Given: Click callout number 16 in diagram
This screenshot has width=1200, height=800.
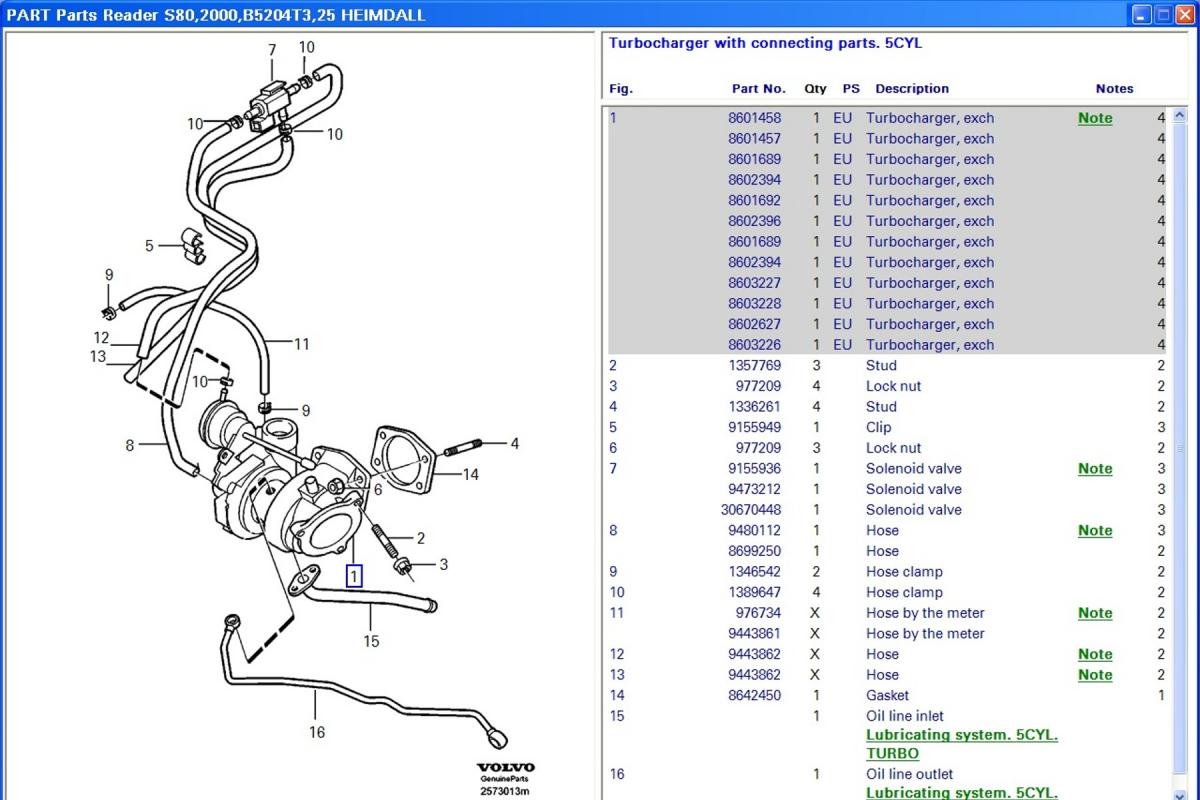Looking at the screenshot, I should [x=316, y=732].
